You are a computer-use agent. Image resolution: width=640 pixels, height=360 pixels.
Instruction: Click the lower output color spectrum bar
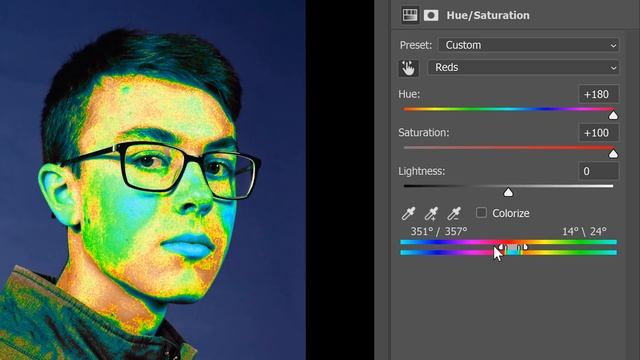tap(508, 253)
